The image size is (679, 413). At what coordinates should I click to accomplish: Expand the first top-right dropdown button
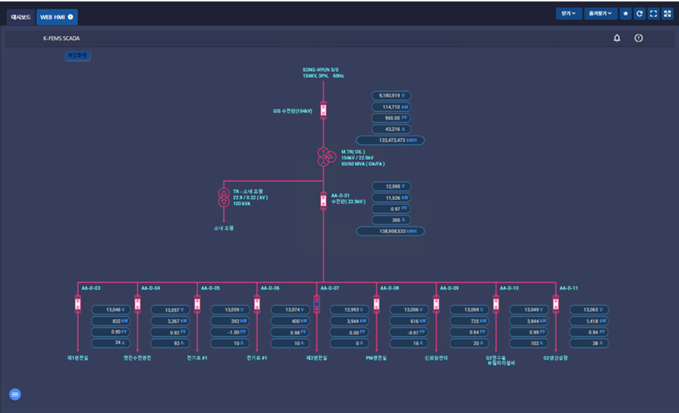click(569, 14)
